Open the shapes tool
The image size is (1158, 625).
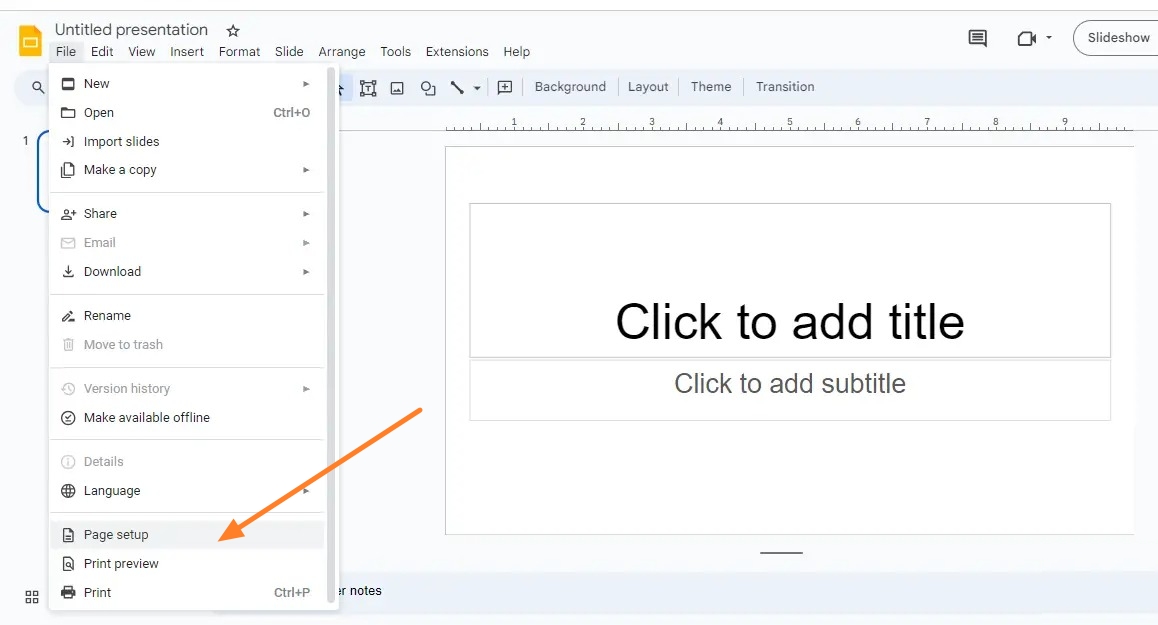click(428, 87)
